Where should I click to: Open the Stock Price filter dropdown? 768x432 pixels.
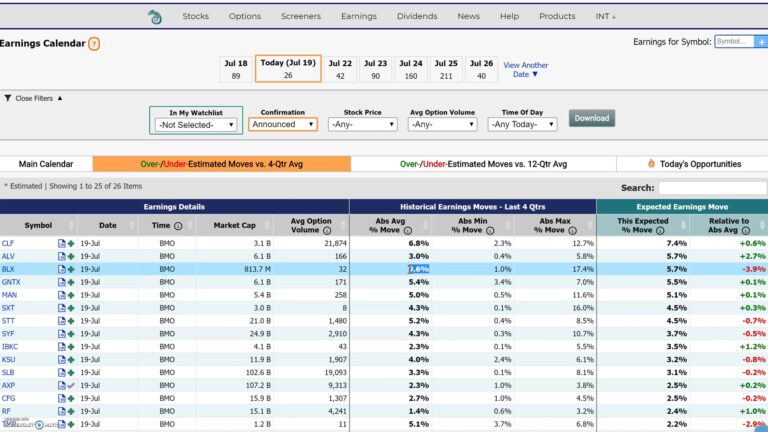click(x=362, y=124)
